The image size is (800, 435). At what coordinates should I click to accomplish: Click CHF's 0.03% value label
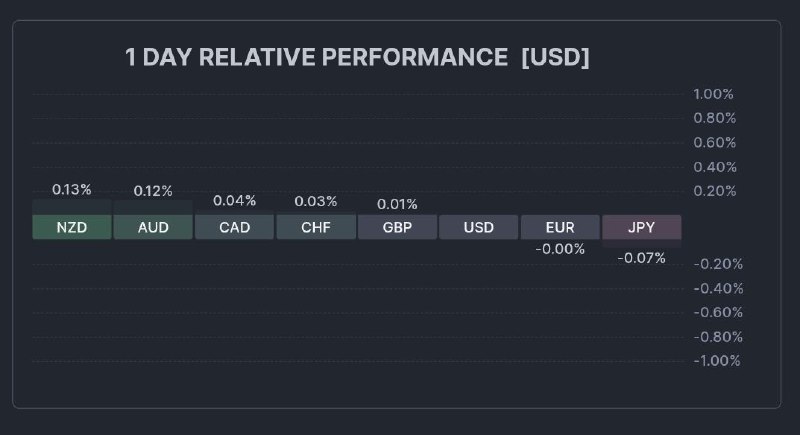(x=316, y=201)
